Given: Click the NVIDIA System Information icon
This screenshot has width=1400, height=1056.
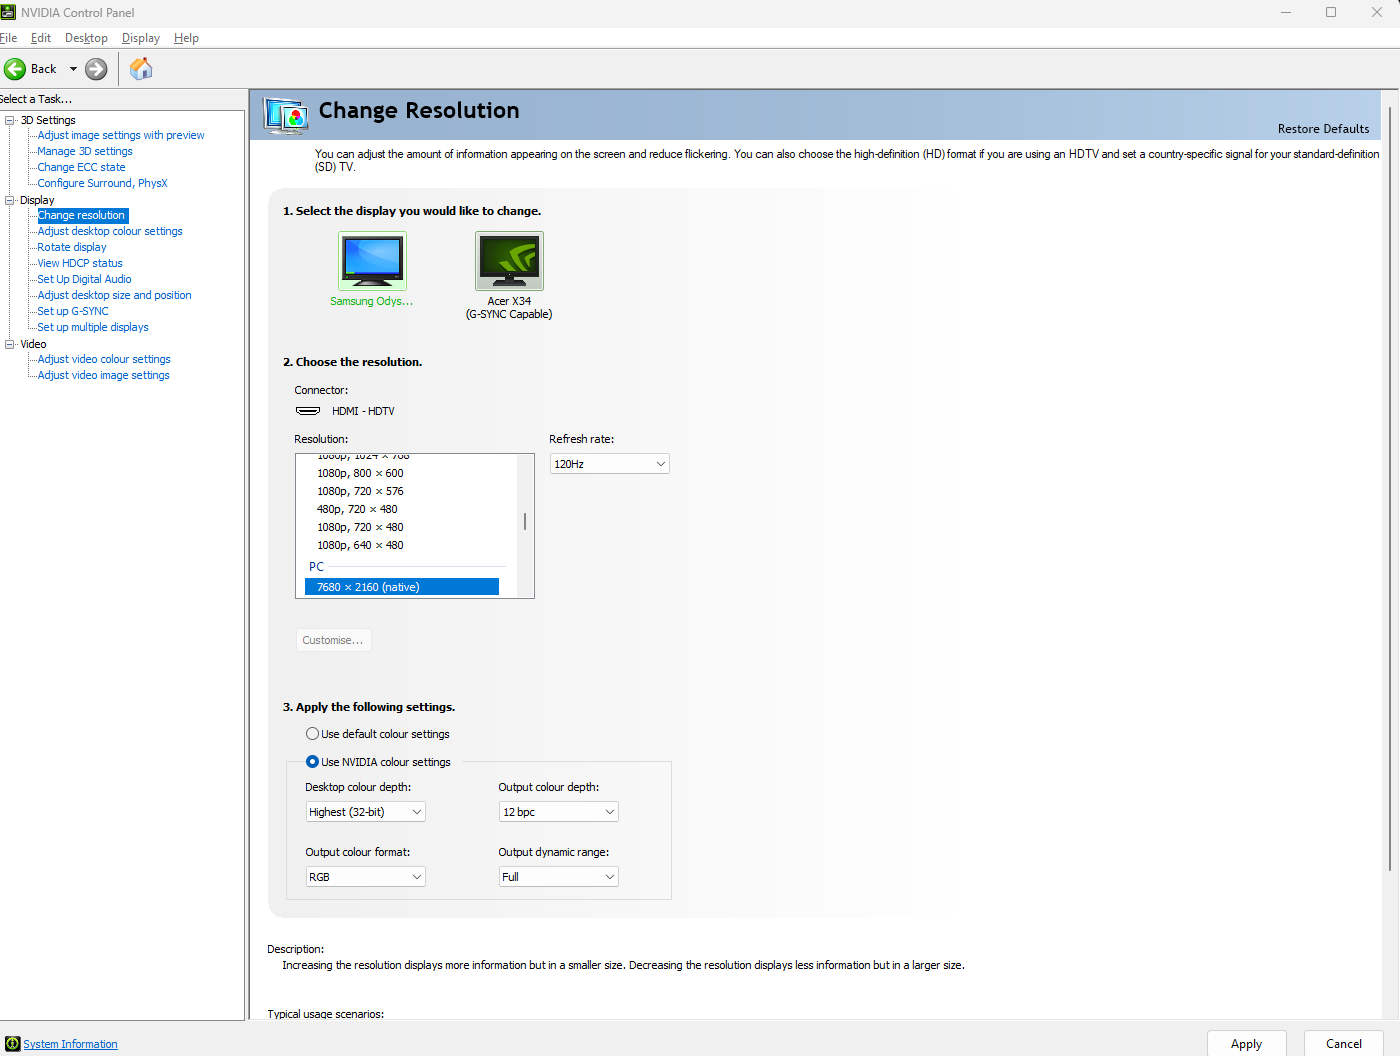Looking at the screenshot, I should (x=12, y=1044).
